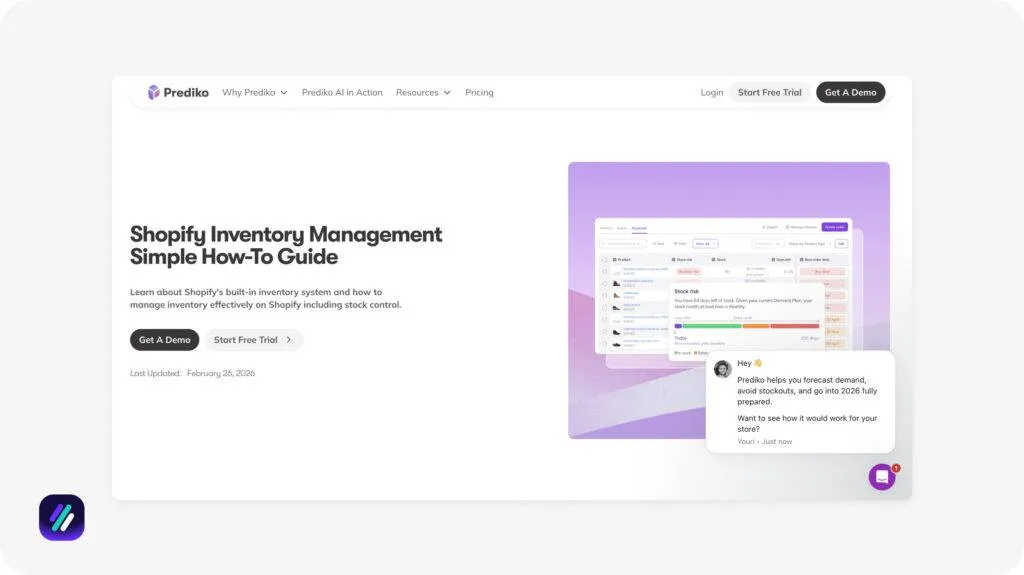Viewport: 1024px width, 575px height.
Task: Click the Get A Demo button in the navbar
Action: [850, 92]
